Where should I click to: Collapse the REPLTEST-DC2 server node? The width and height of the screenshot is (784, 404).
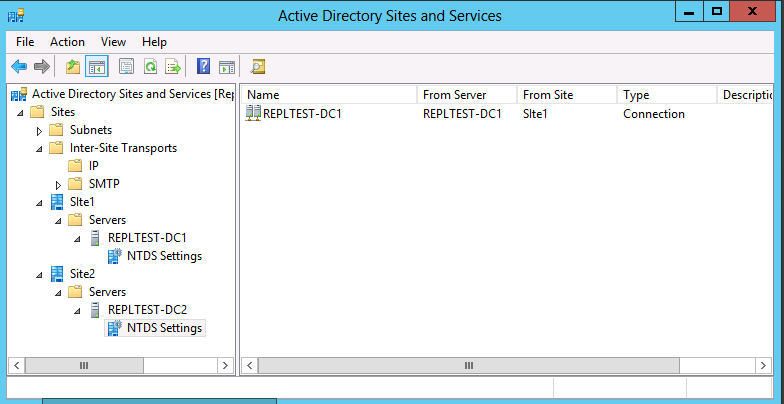(78, 311)
